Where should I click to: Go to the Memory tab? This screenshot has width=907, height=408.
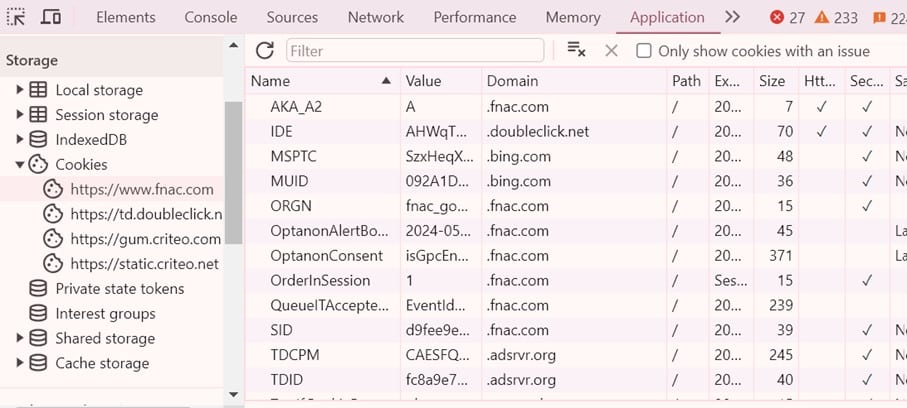tap(574, 17)
